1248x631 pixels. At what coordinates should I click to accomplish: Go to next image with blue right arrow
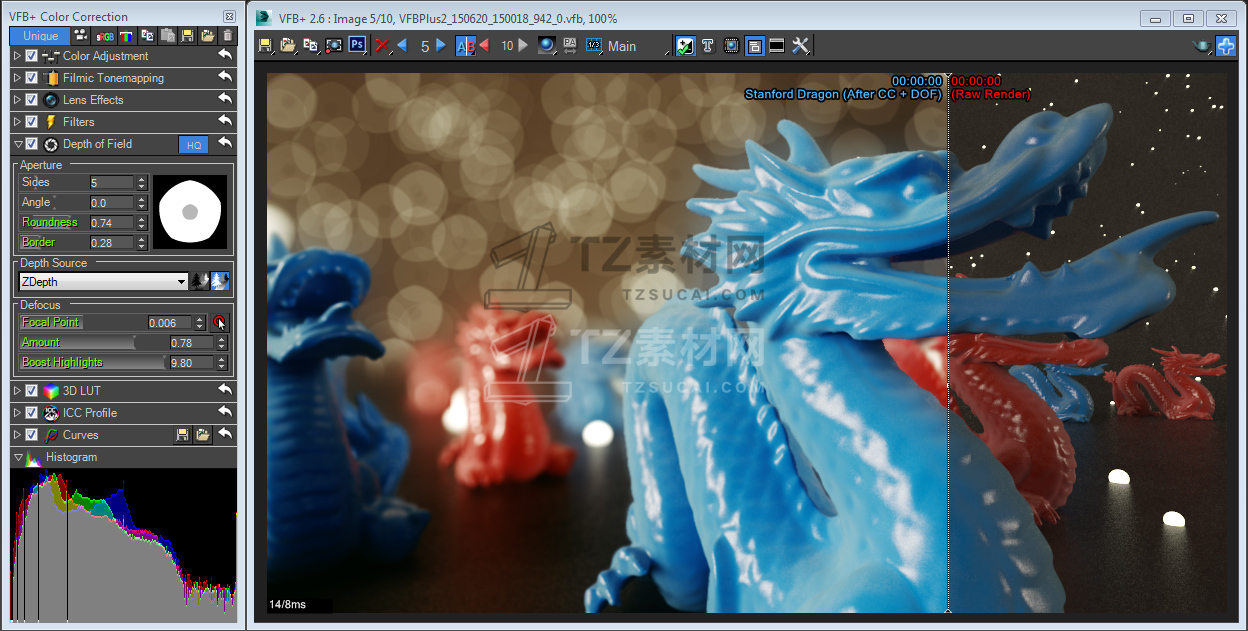(x=441, y=46)
